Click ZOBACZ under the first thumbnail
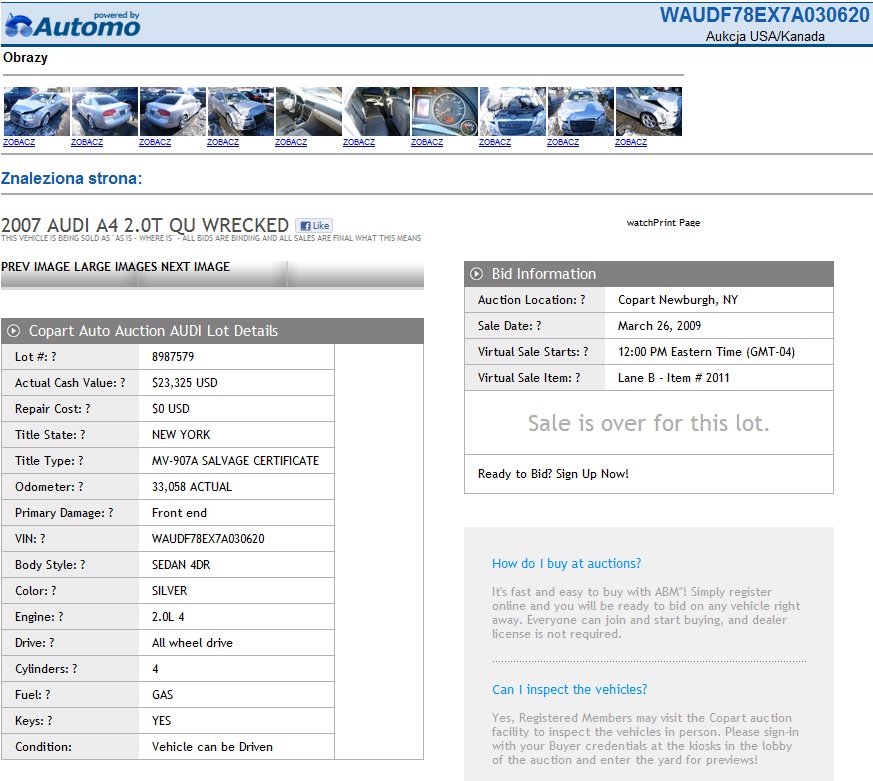This screenshot has width=873, height=781. point(19,142)
